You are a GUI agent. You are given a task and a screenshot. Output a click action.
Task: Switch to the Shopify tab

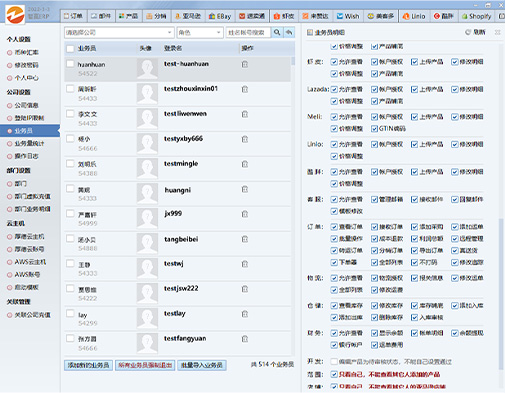point(477,16)
